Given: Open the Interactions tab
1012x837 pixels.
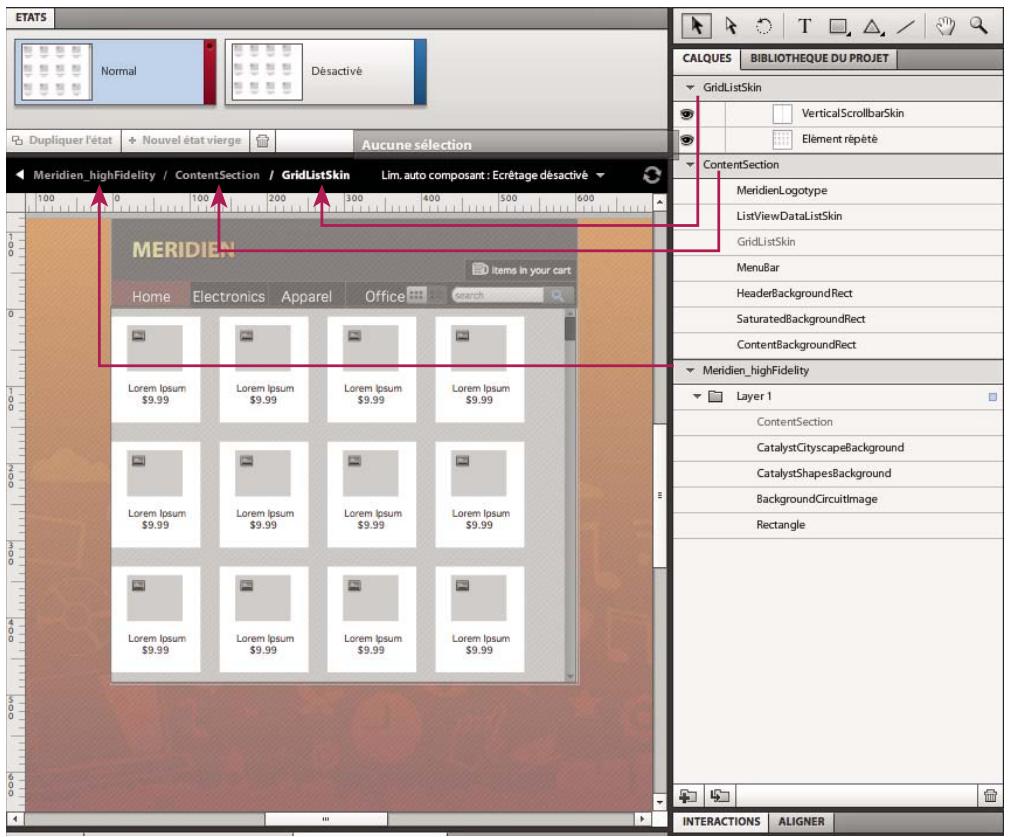Looking at the screenshot, I should [x=721, y=822].
